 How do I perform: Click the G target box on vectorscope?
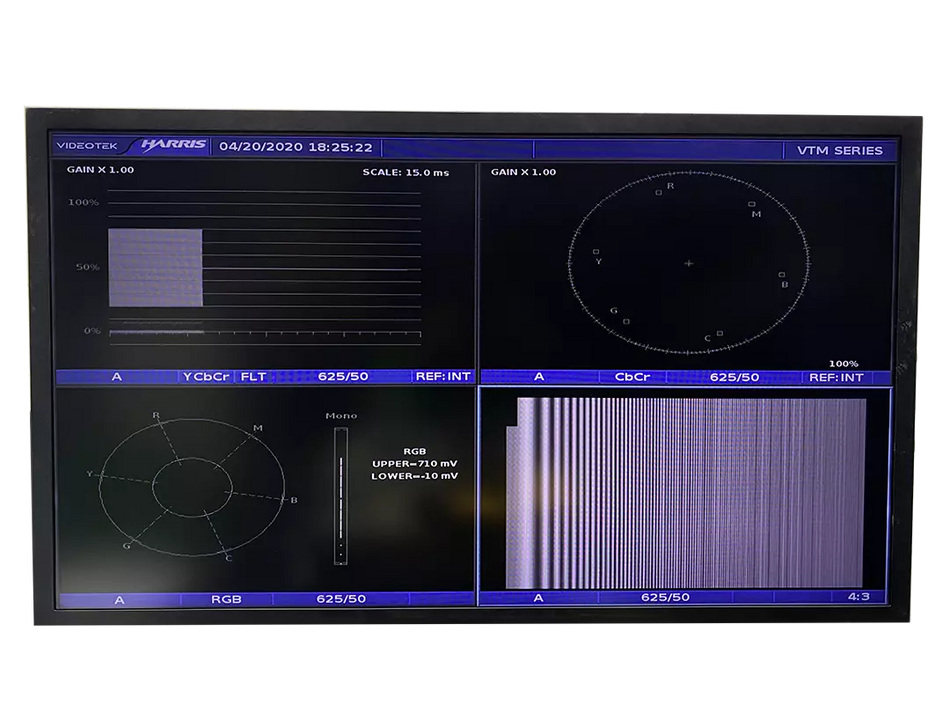tap(626, 322)
